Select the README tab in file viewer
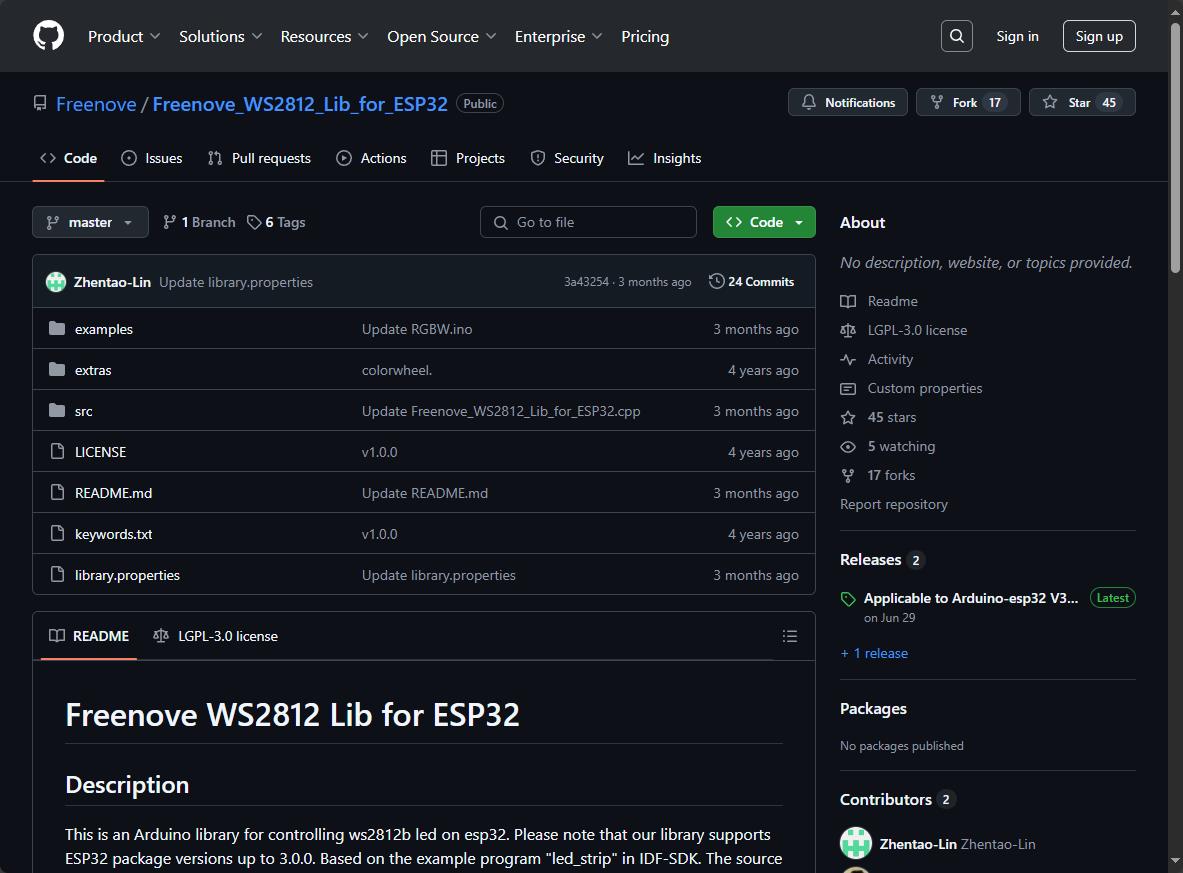The image size is (1183, 873). pos(89,636)
